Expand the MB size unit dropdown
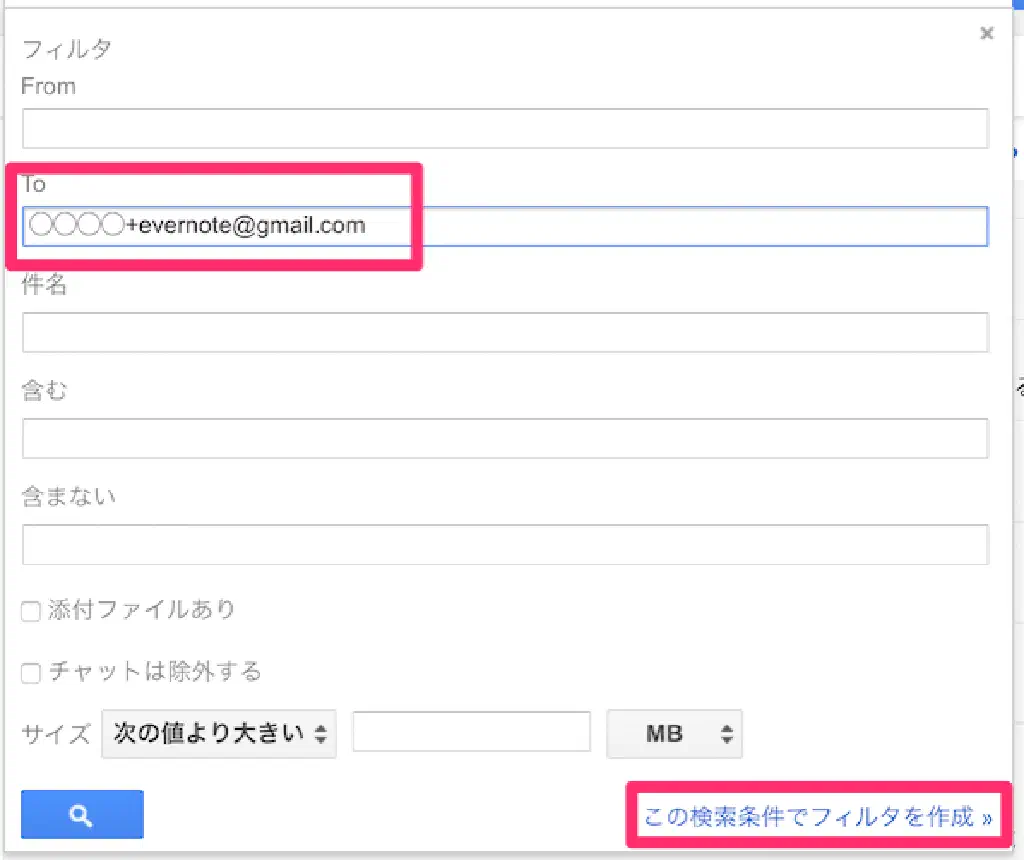1024x860 pixels. 674,734
